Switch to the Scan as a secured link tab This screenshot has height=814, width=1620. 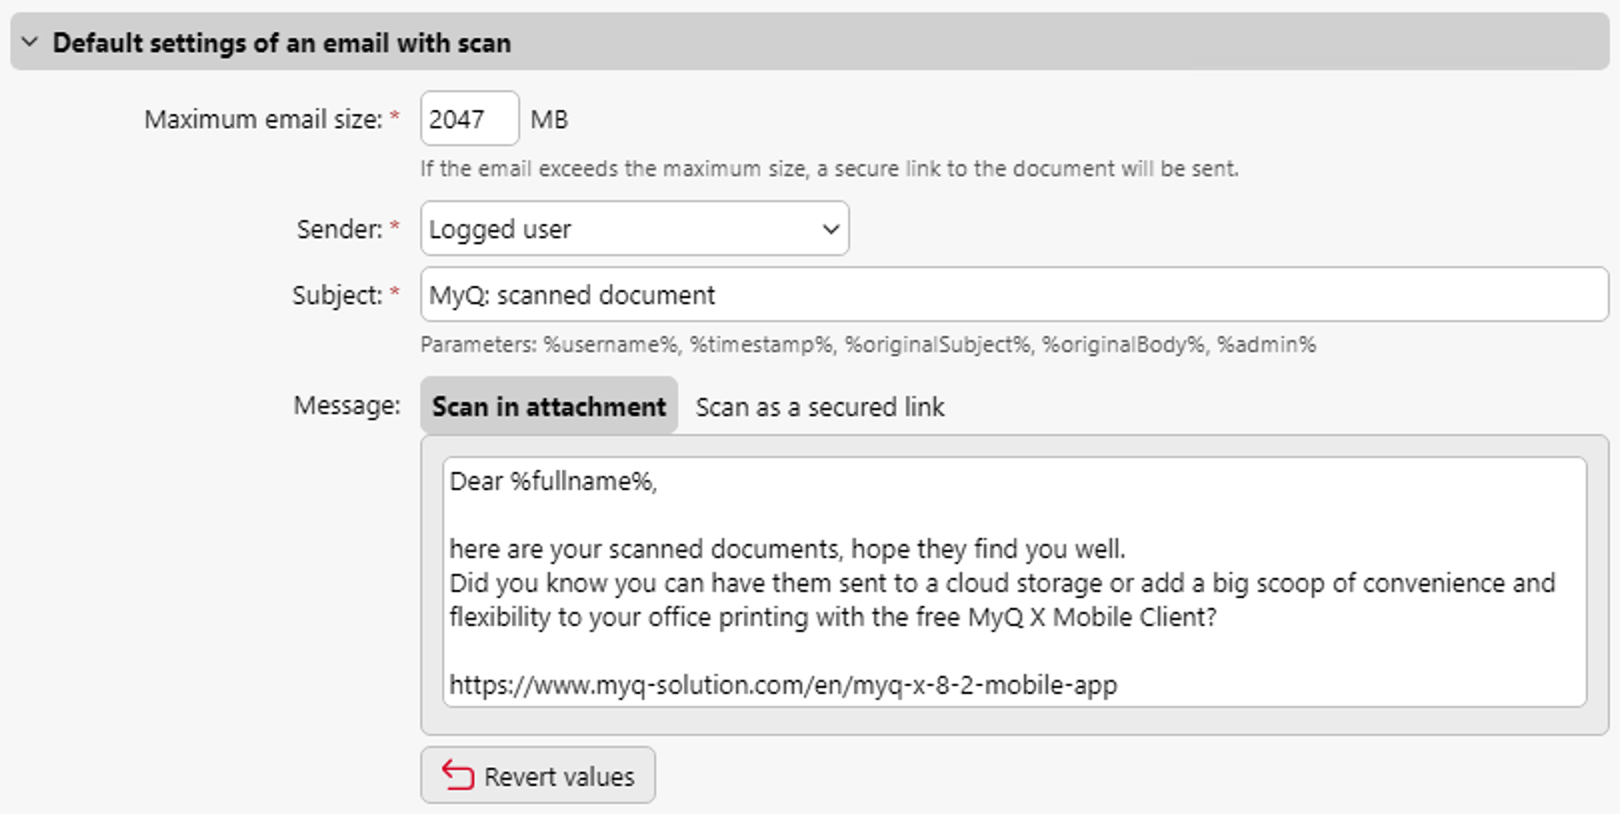pos(818,407)
